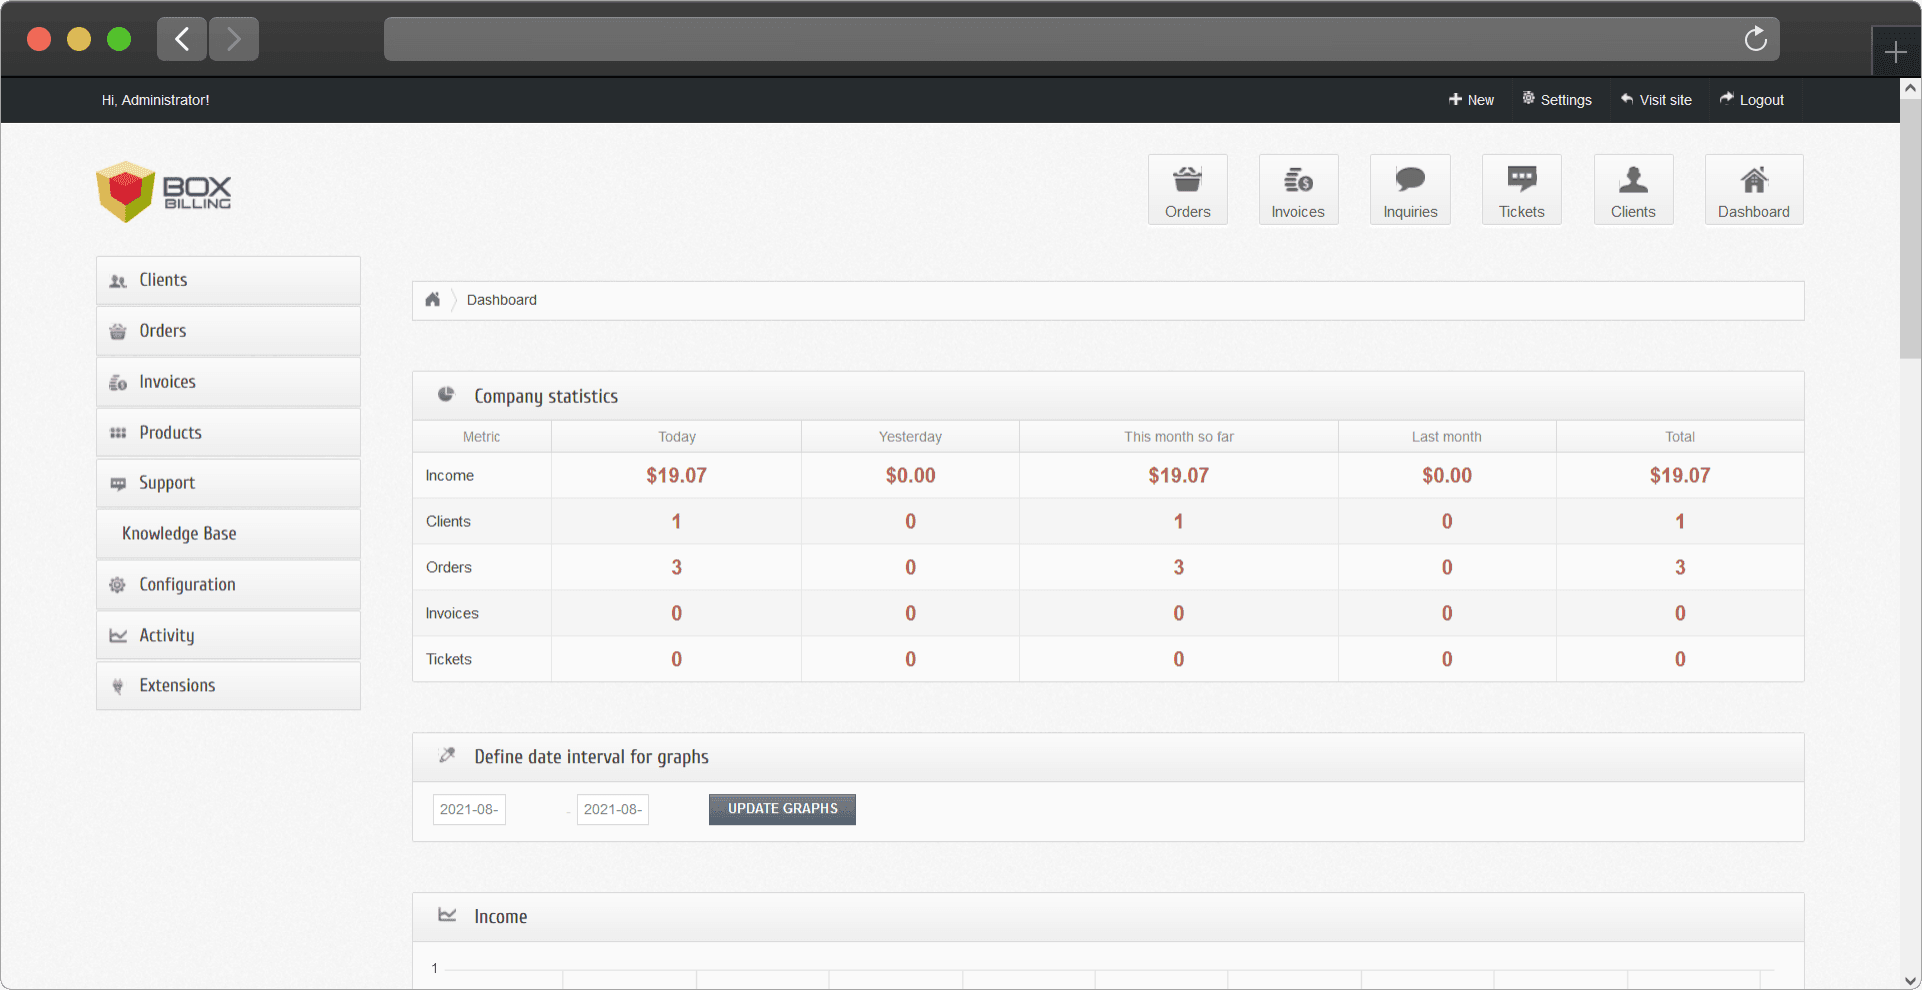
Task: Open the Knowledge Base sidebar item
Action: click(228, 534)
